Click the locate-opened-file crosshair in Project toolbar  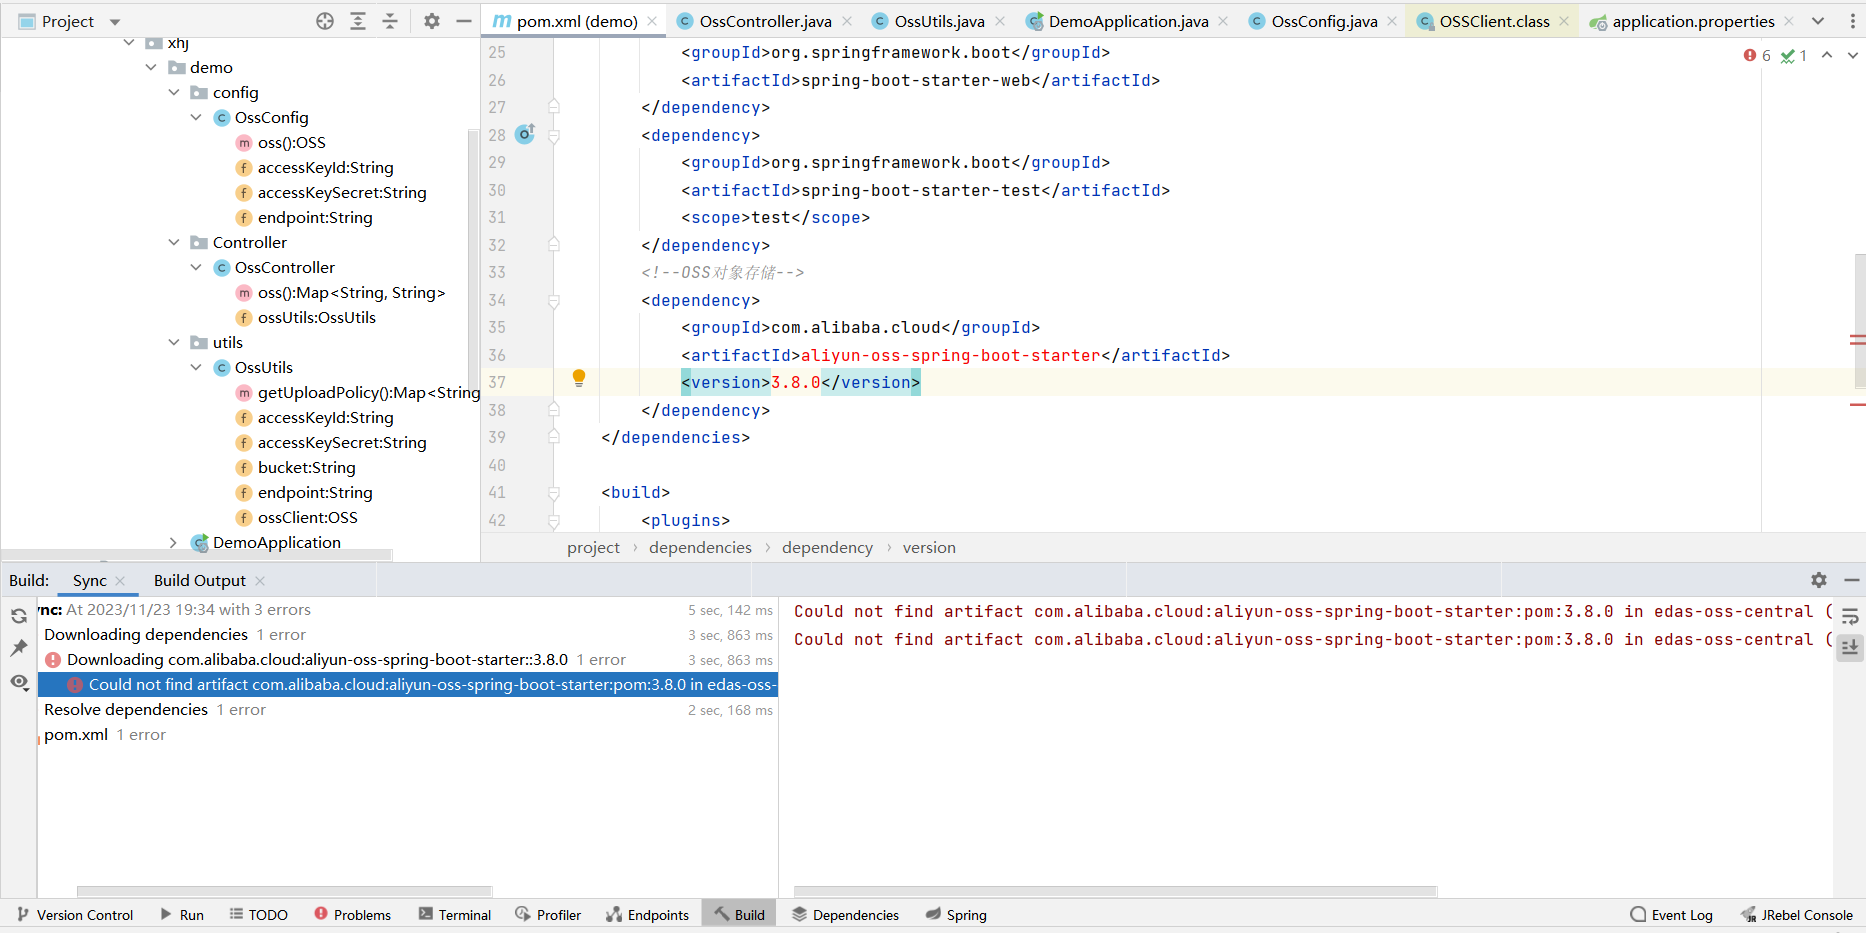tap(324, 20)
